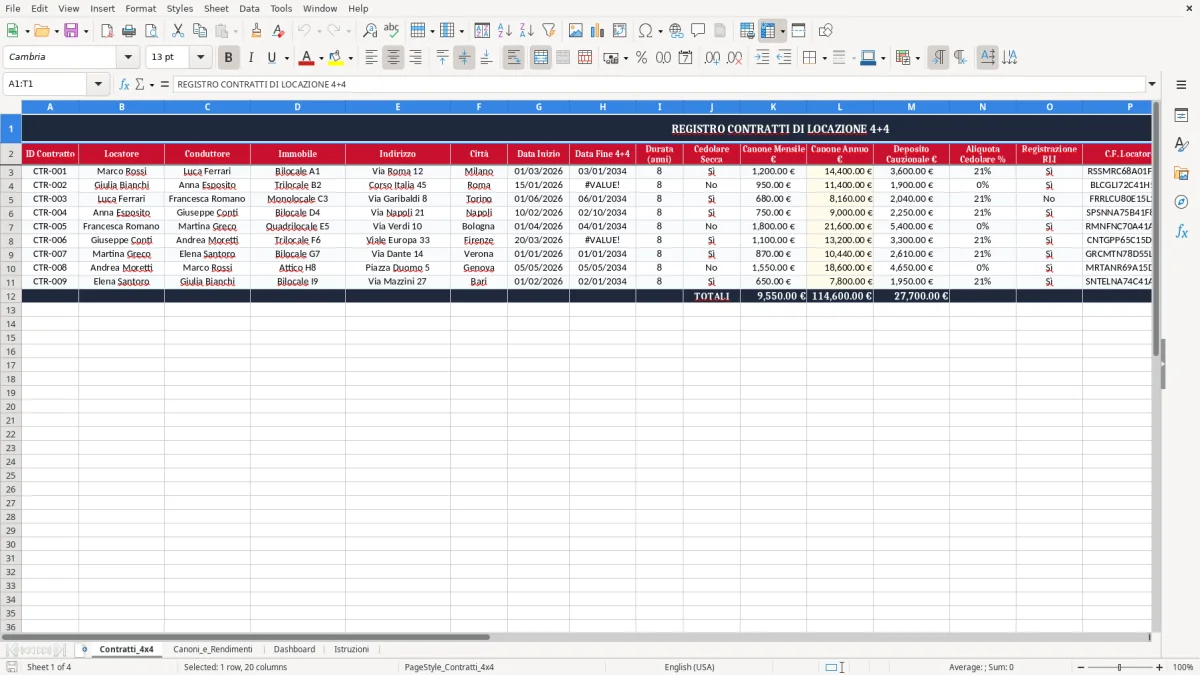Insert special character omega icon
This screenshot has width=1200, height=675.
click(646, 31)
